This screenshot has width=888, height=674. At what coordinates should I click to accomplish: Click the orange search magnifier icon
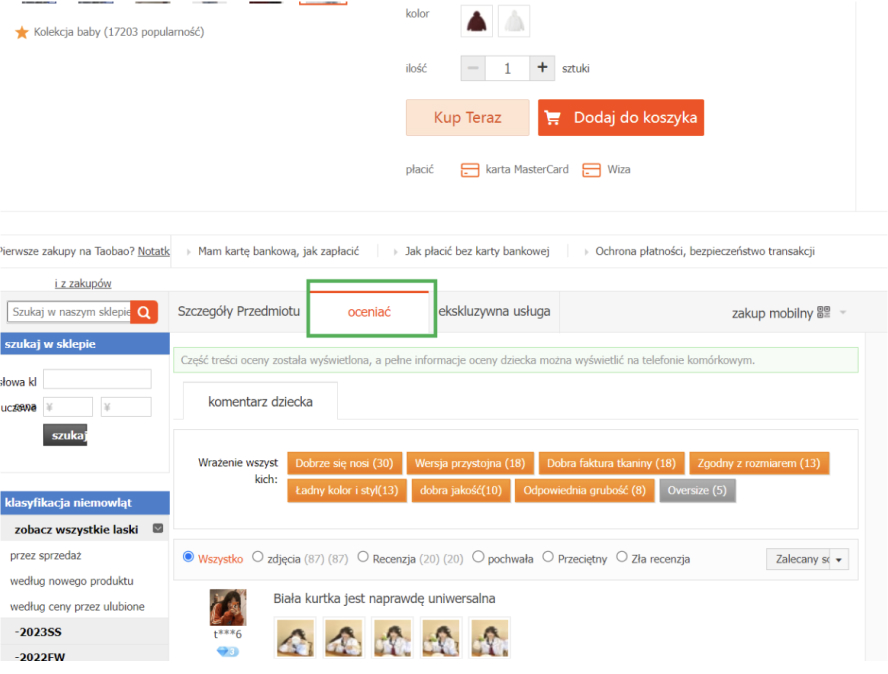pyautogui.click(x=145, y=312)
